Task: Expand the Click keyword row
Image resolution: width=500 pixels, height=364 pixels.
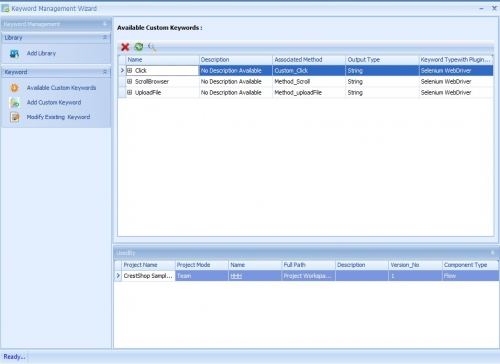Action: coord(130,70)
